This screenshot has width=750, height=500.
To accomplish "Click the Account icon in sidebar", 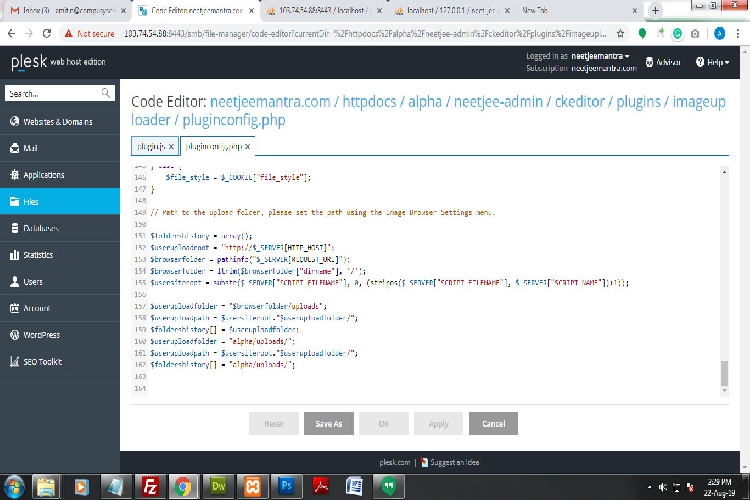I will pyautogui.click(x=15, y=308).
